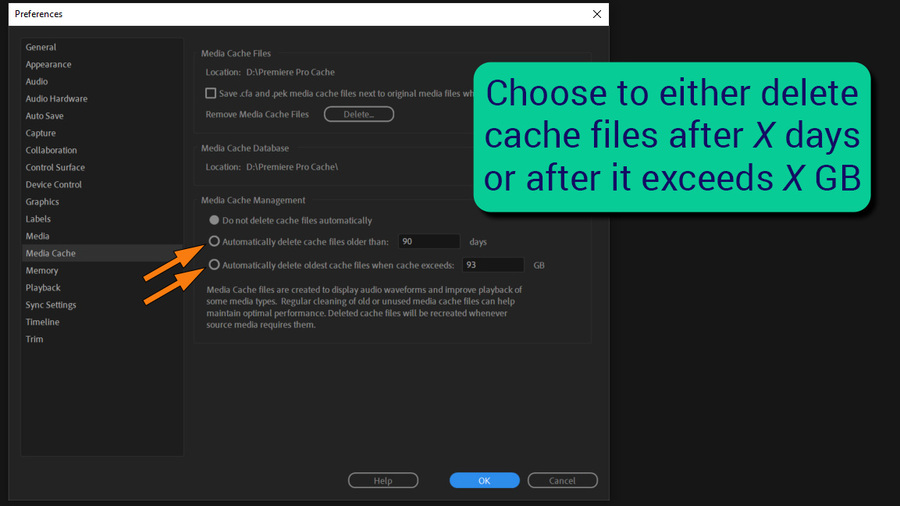Image resolution: width=900 pixels, height=506 pixels.
Task: Cancel the Preferences dialog
Action: point(562,481)
